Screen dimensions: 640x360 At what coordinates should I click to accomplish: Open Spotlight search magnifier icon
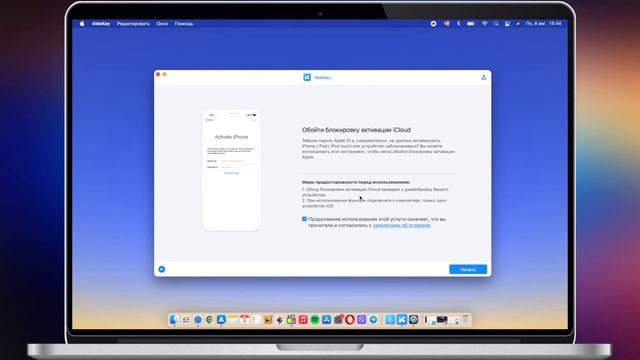(496, 24)
